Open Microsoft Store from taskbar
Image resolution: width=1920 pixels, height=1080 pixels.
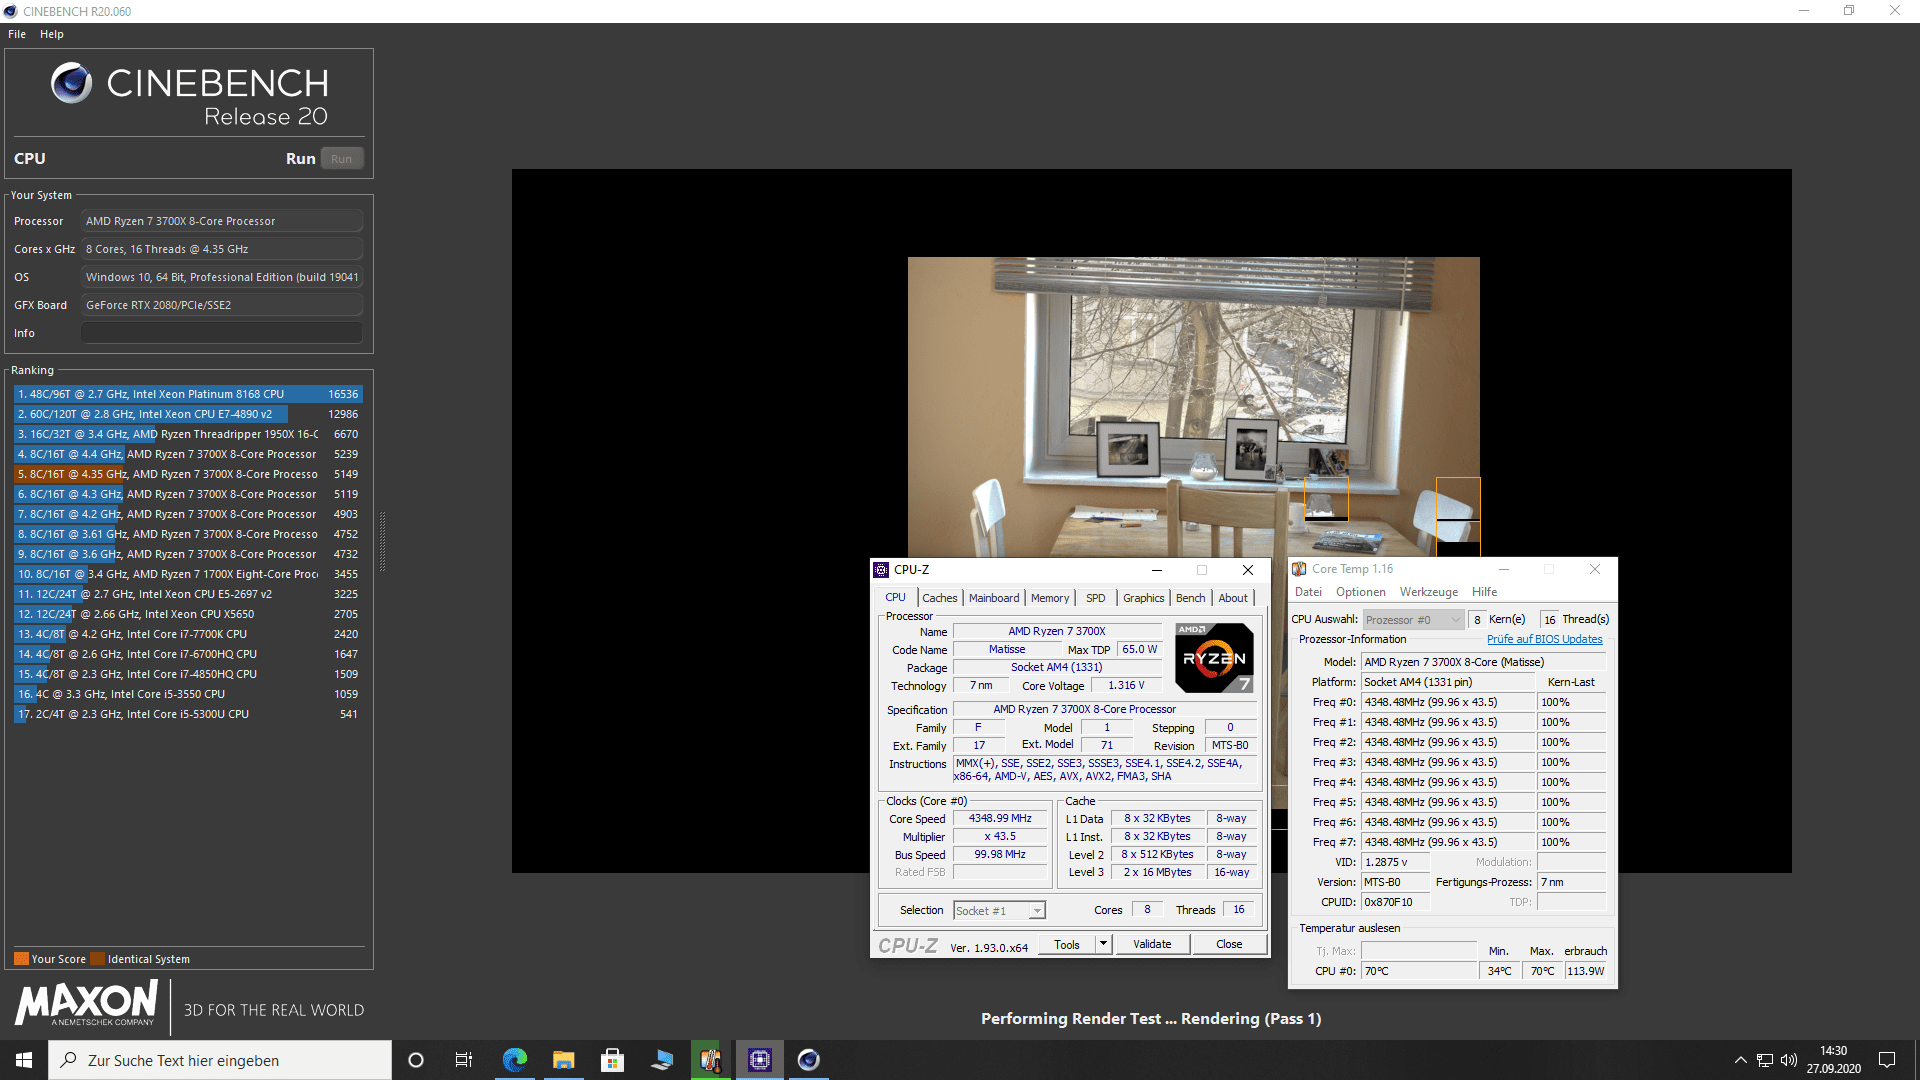click(x=612, y=1060)
